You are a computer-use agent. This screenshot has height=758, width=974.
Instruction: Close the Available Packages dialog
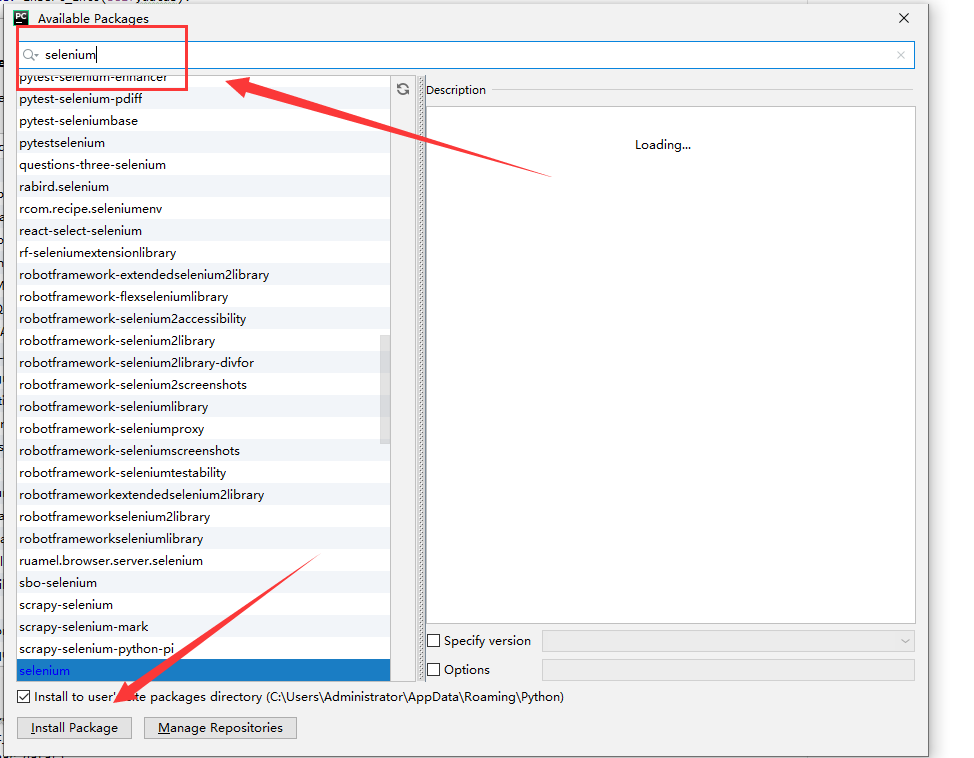point(904,18)
